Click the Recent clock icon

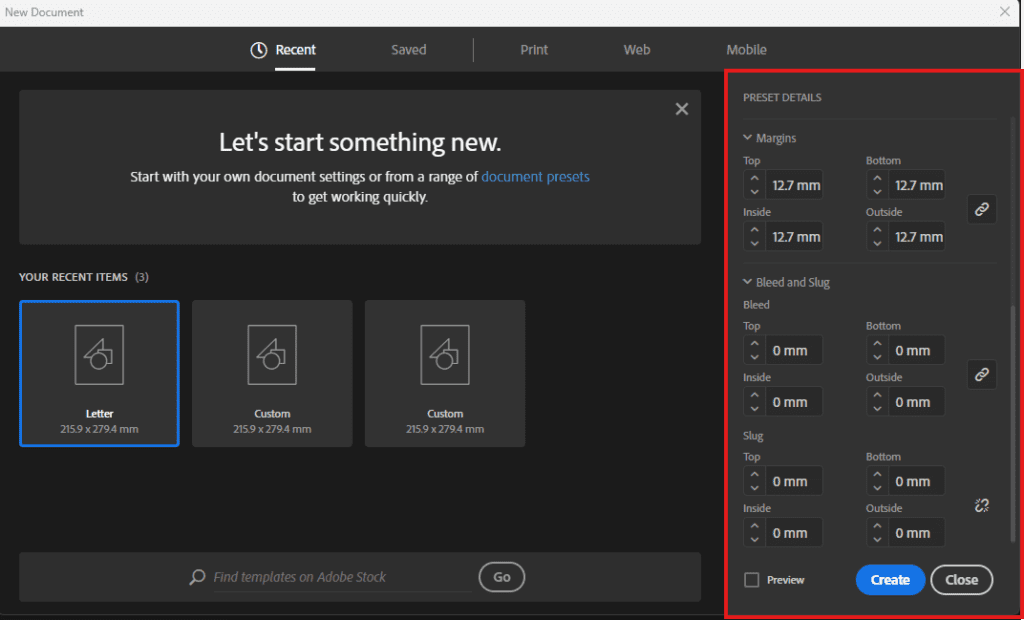pos(259,50)
